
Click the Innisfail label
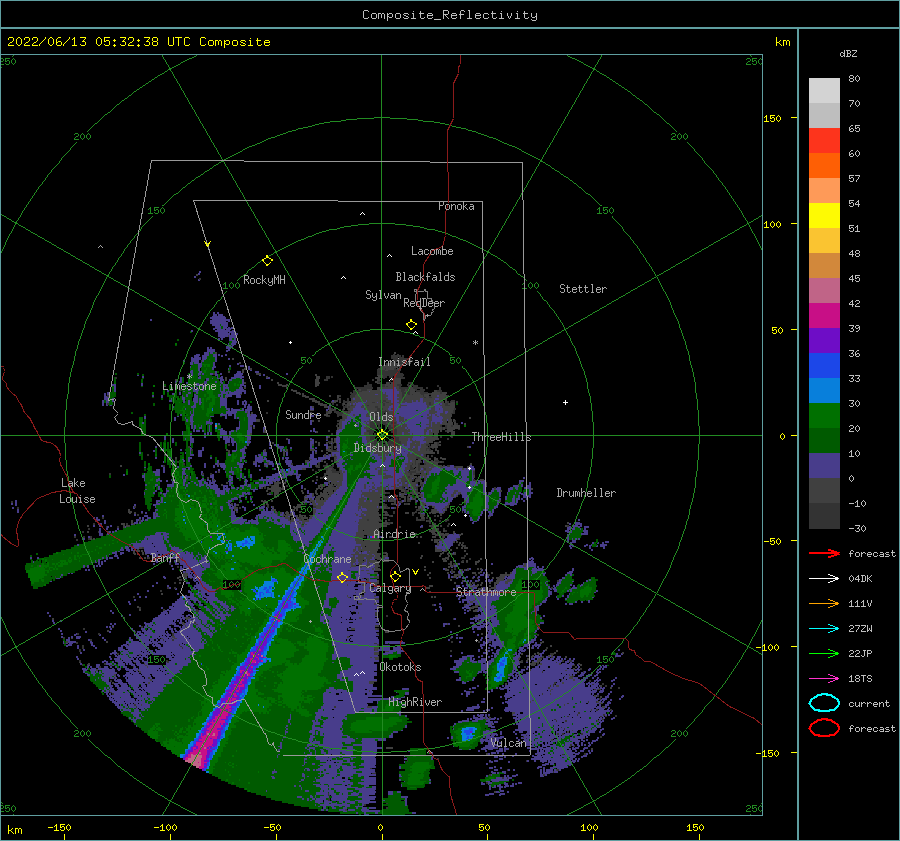pos(404,362)
